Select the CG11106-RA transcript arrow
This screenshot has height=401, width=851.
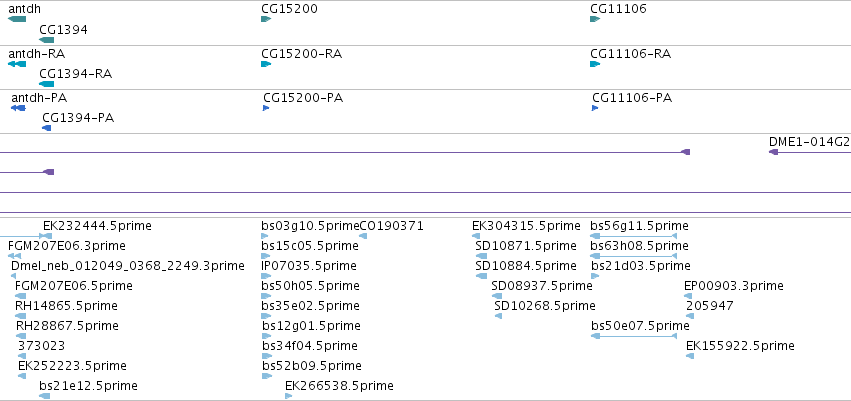point(595,64)
